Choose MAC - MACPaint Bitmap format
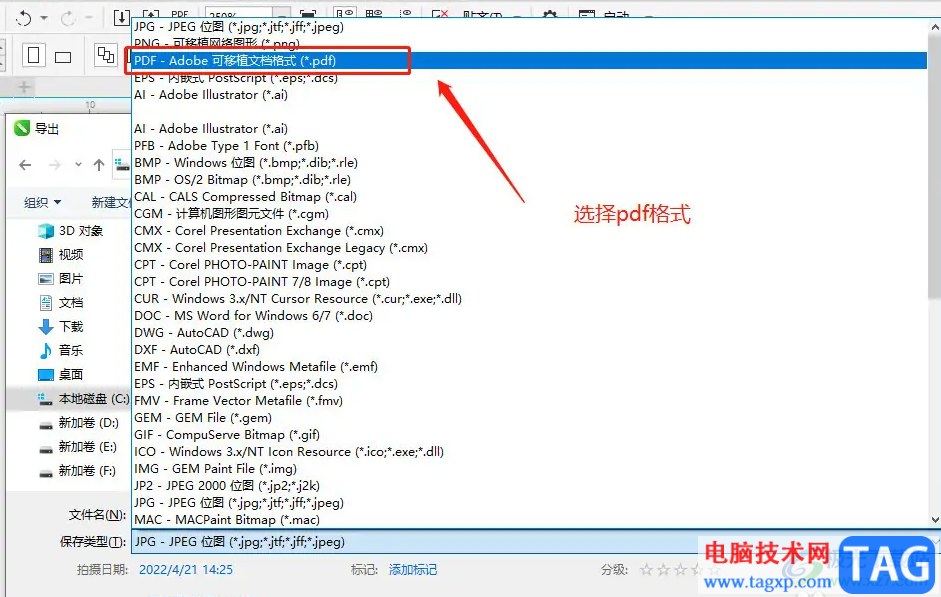Image resolution: width=941 pixels, height=597 pixels. point(530,520)
